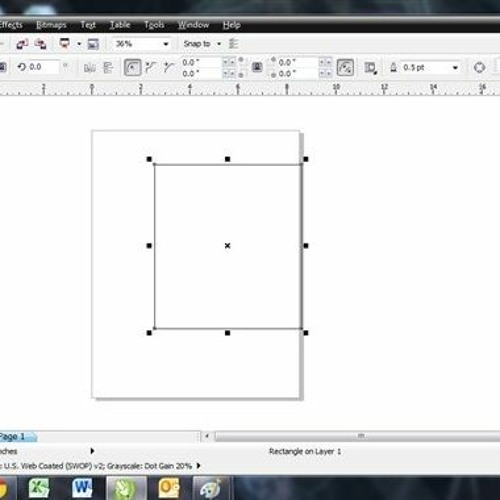Image resolution: width=500 pixels, height=500 pixels.
Task: Click the outline width pen icon
Action: 393,68
